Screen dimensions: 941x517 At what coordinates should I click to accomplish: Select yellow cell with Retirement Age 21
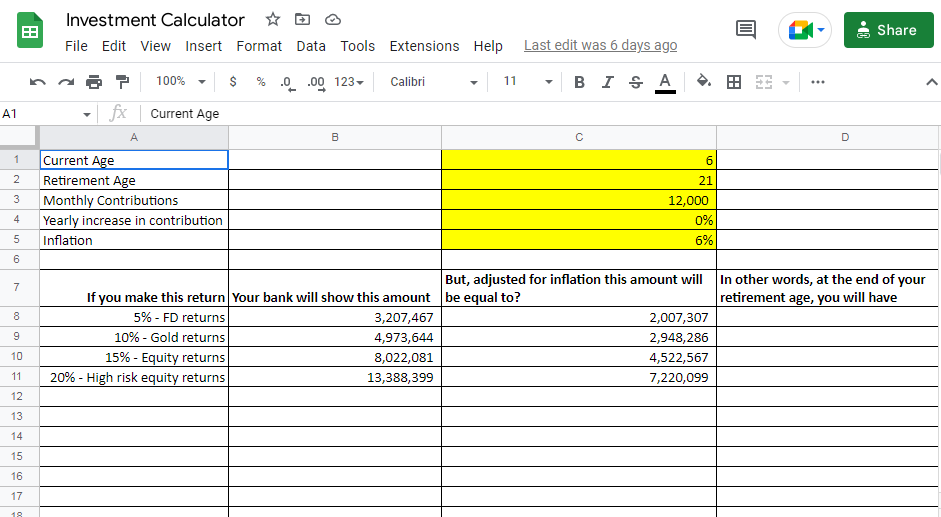point(579,180)
